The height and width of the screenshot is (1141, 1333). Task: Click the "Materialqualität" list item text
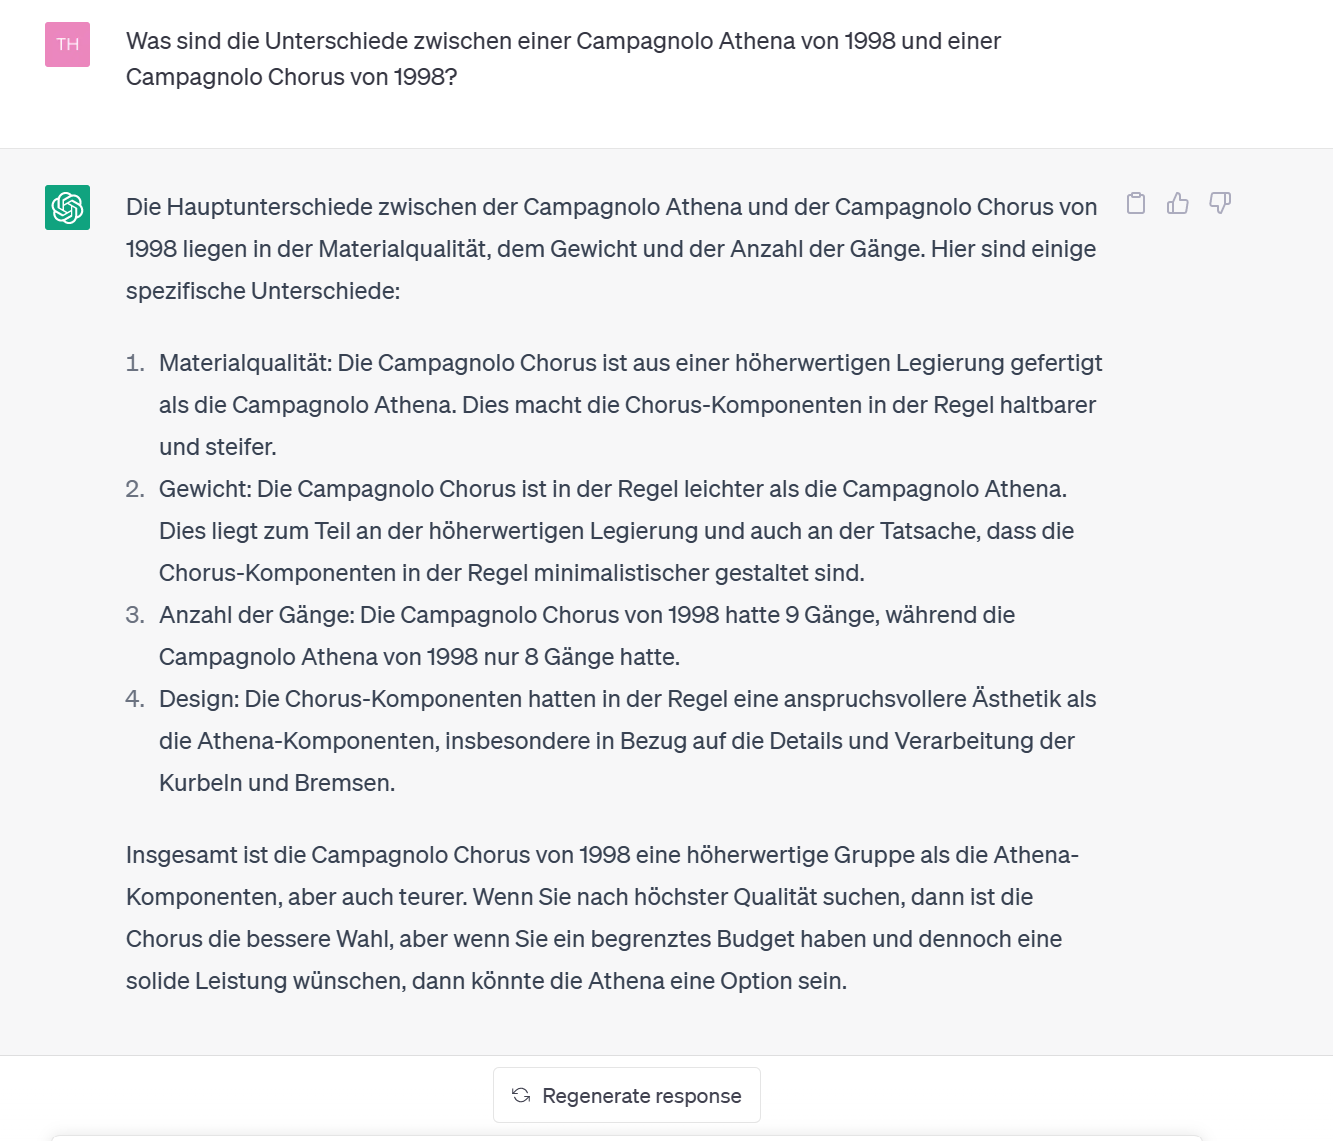coord(630,405)
